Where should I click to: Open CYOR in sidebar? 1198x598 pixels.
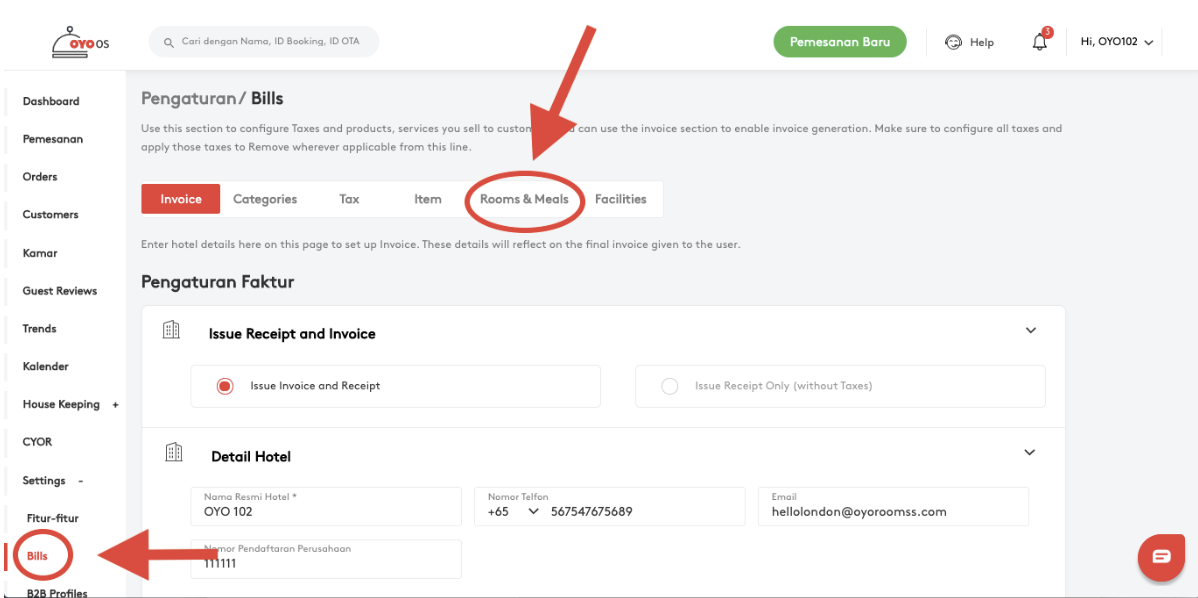(37, 442)
